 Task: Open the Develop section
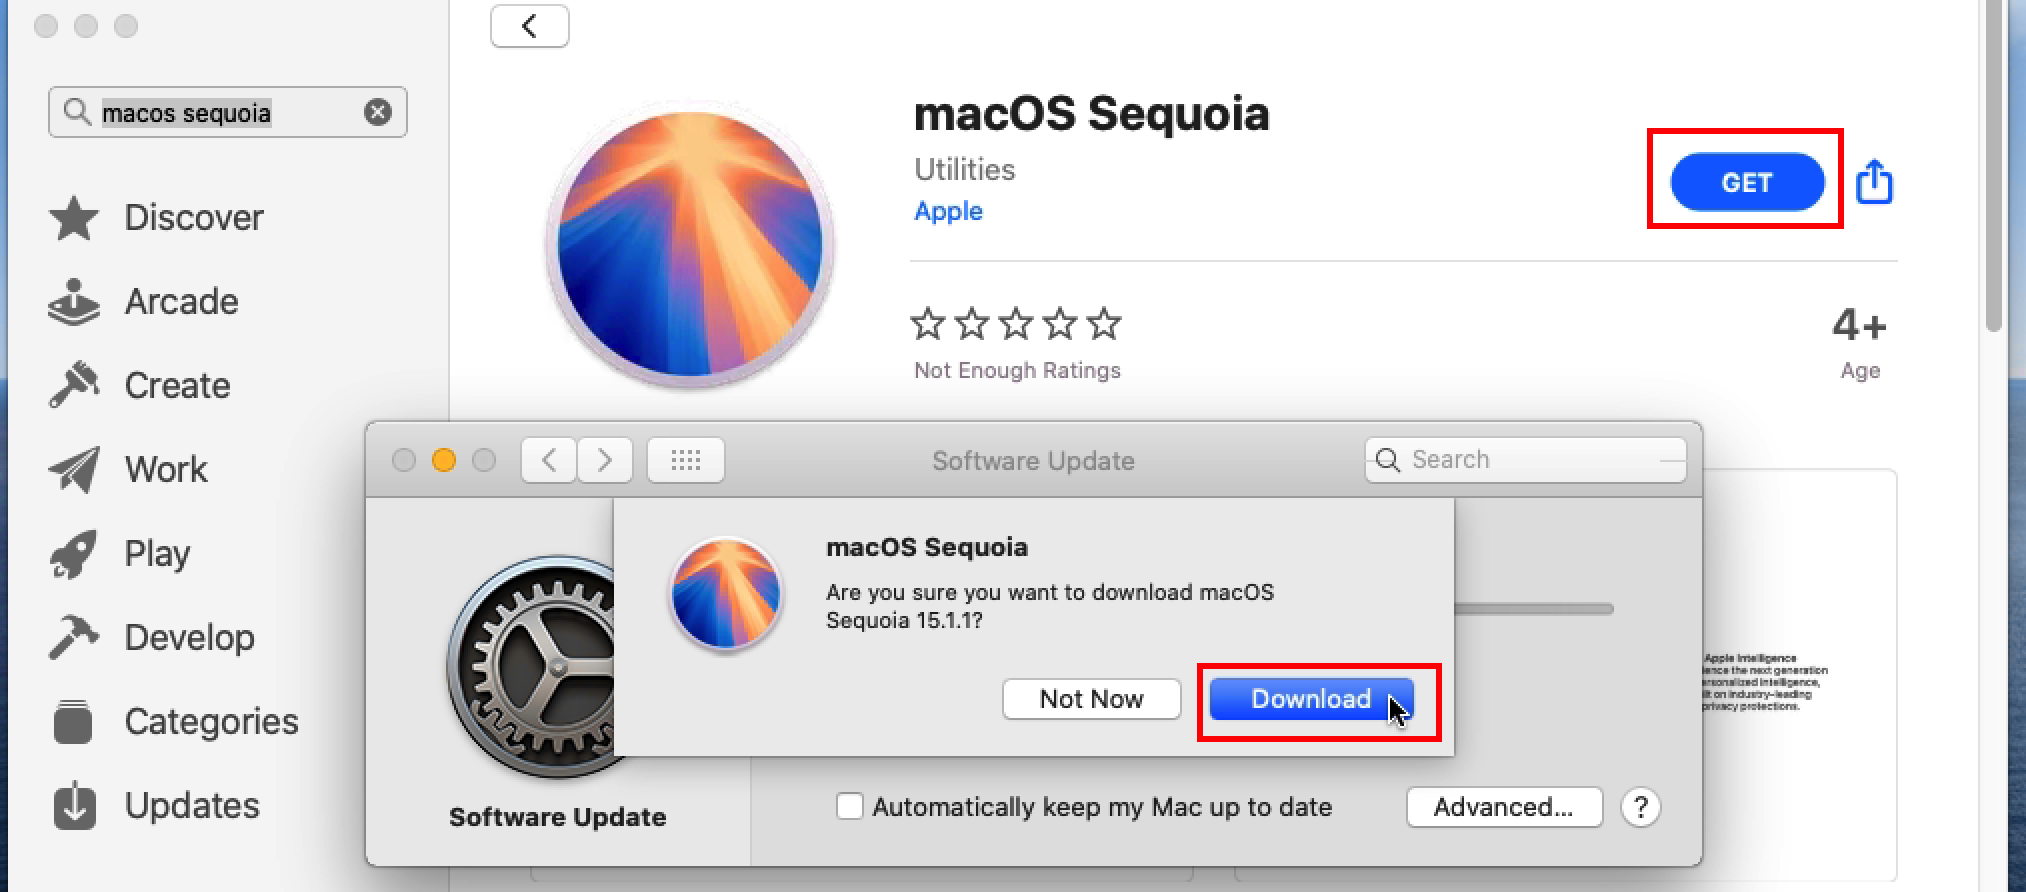tap(188, 637)
